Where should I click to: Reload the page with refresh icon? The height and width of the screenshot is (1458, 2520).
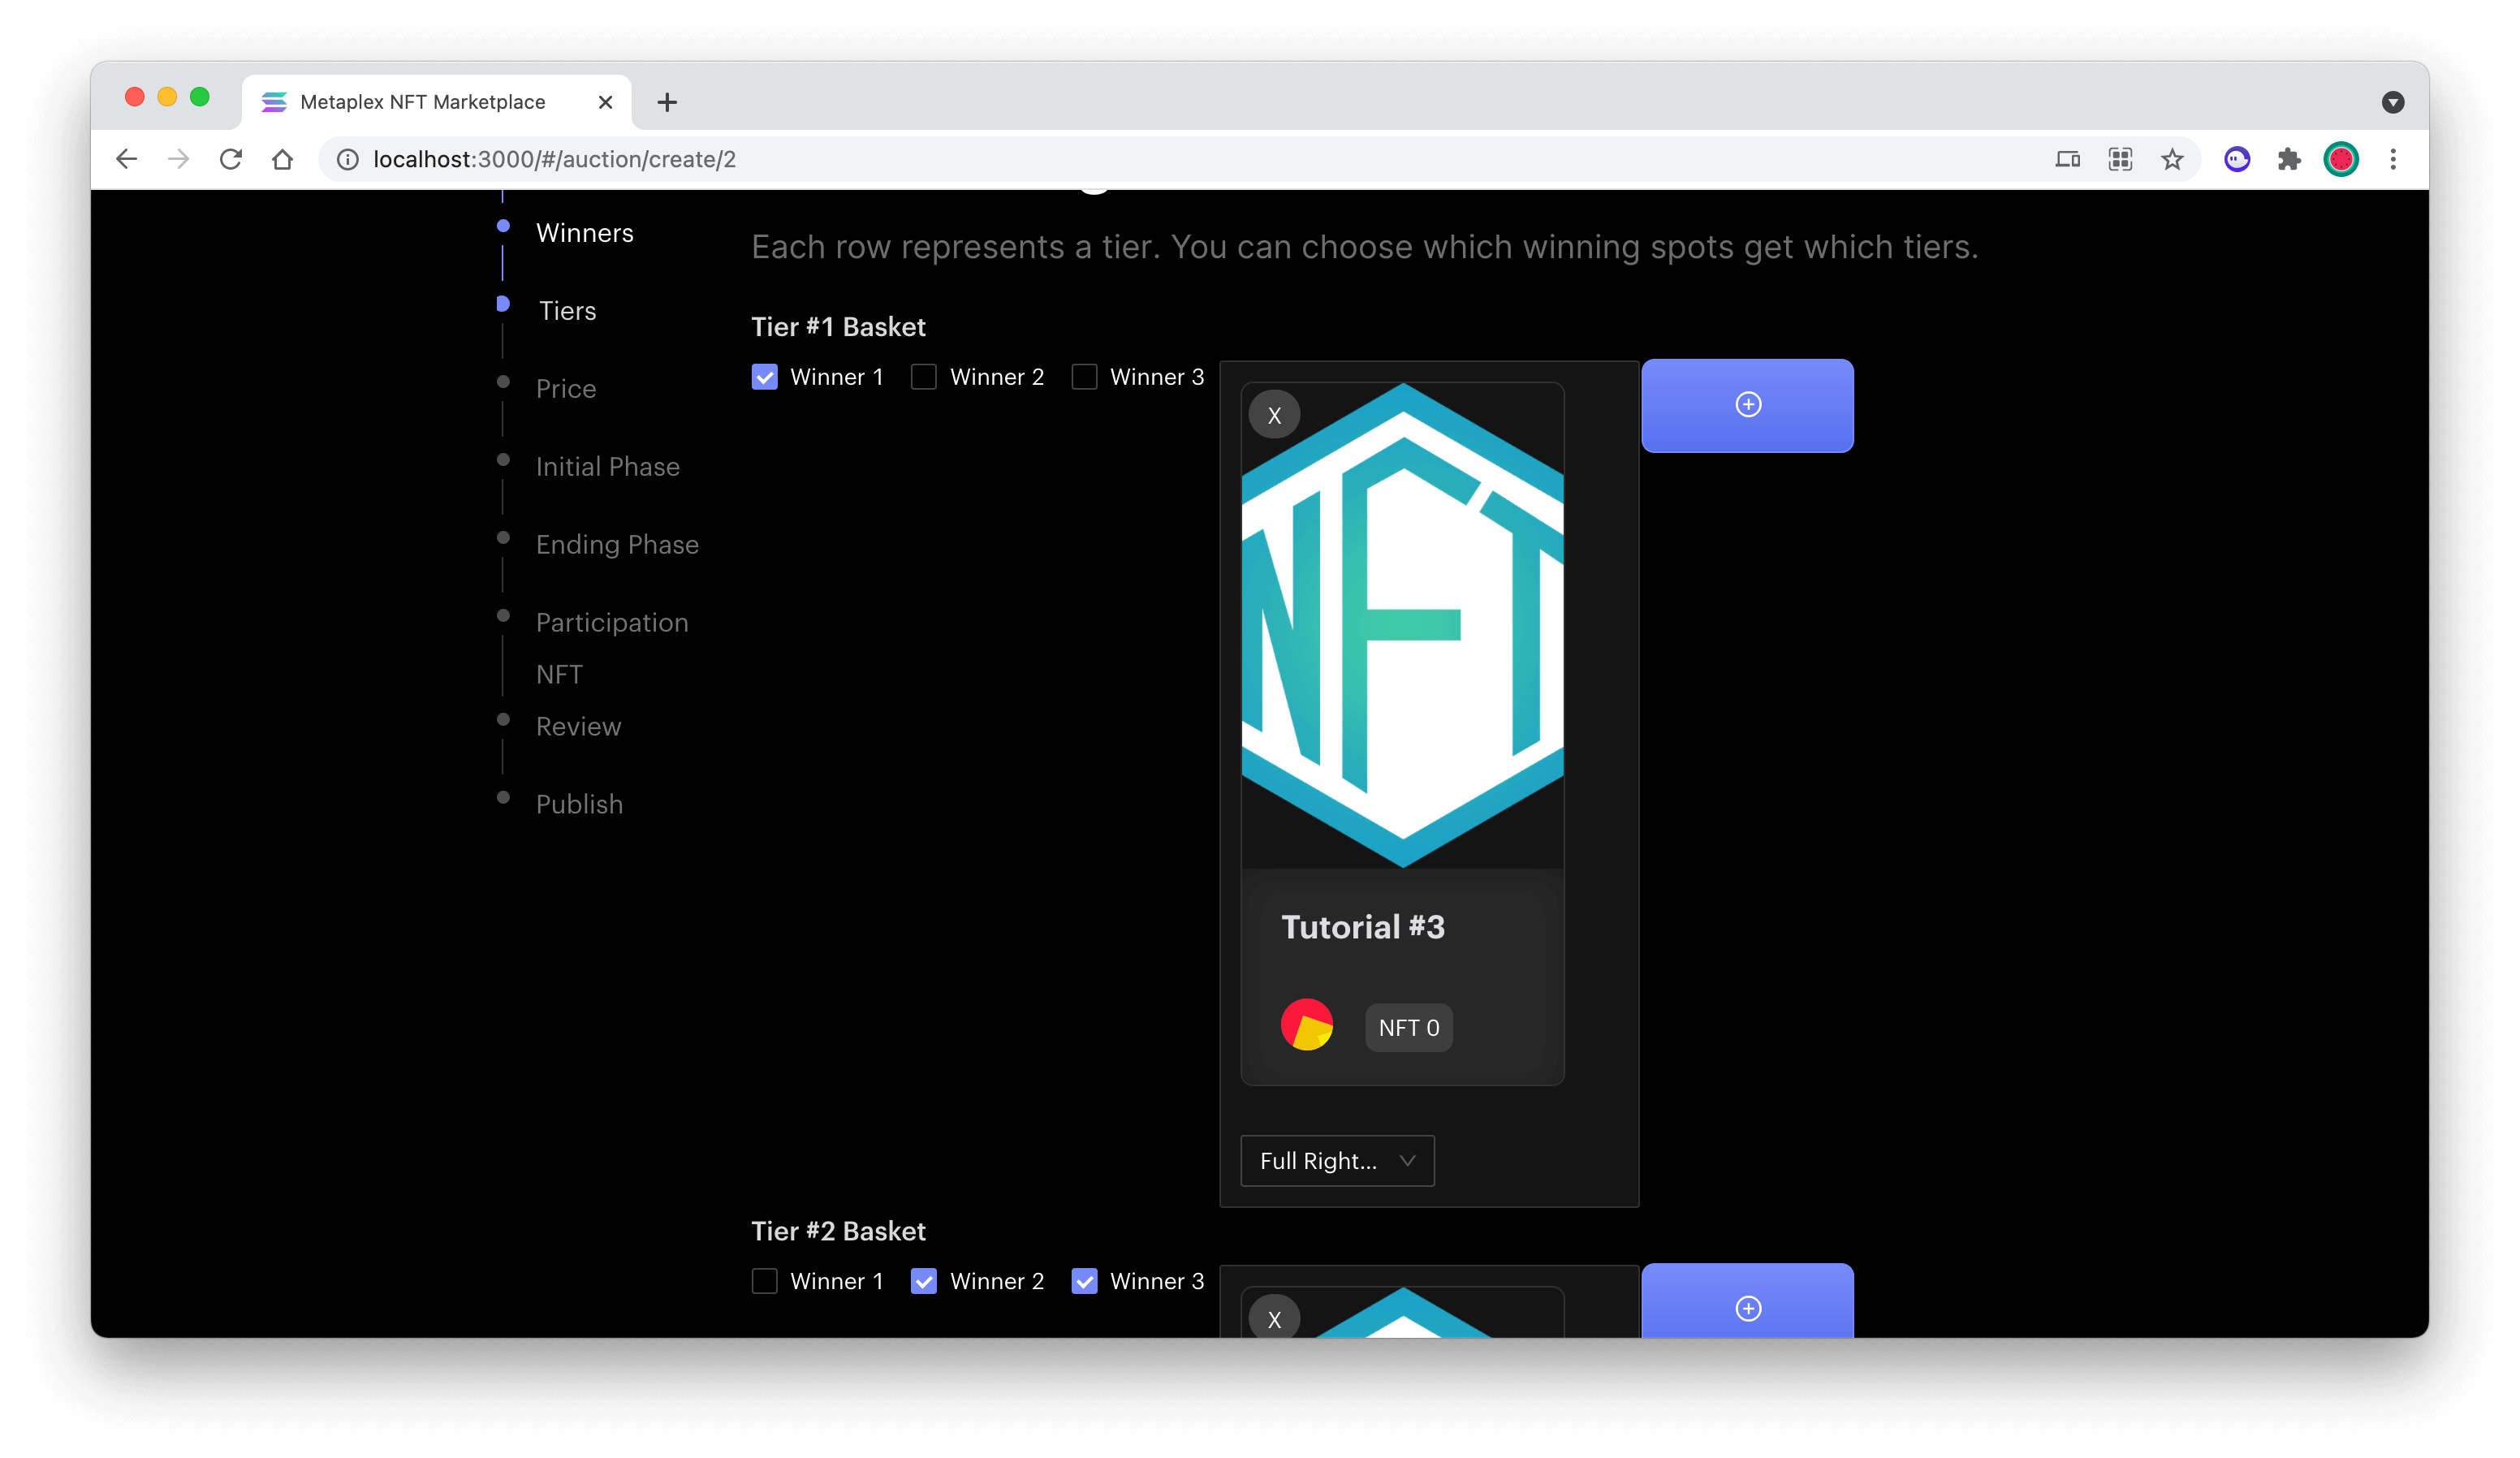pos(230,159)
